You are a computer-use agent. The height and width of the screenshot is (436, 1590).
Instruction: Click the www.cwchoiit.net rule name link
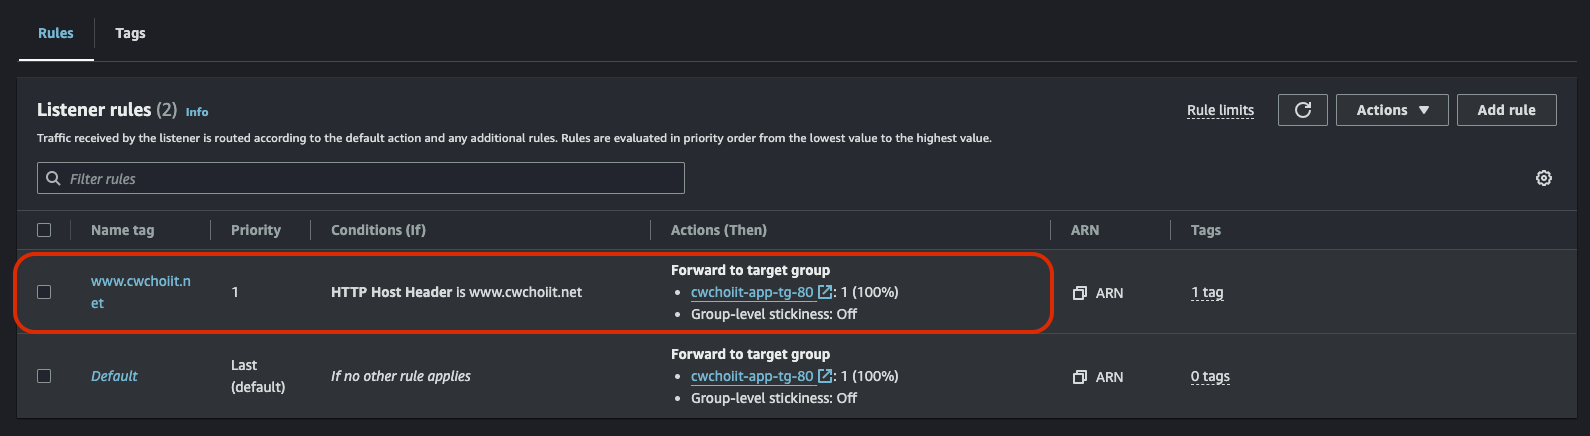(x=140, y=281)
